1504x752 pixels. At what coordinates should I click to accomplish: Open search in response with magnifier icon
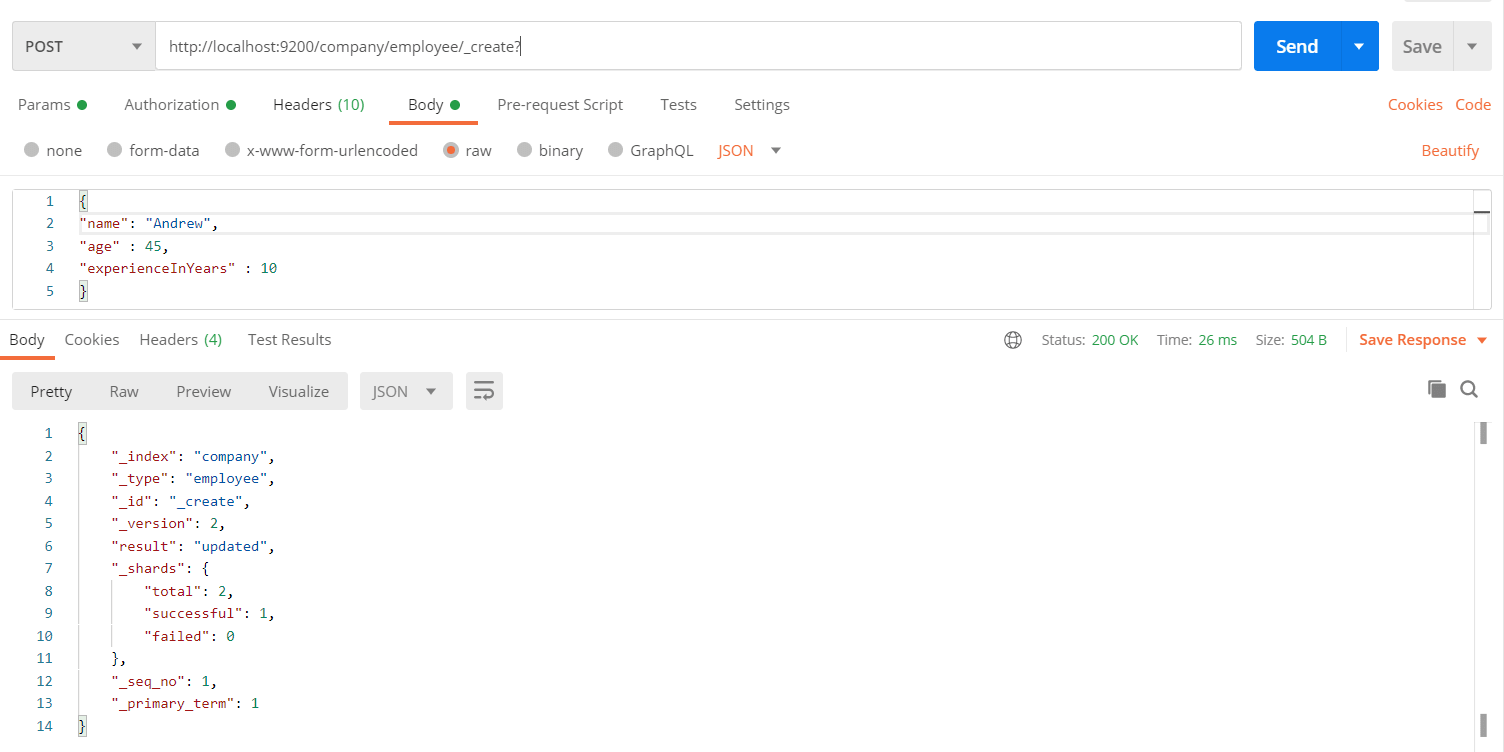(1469, 390)
